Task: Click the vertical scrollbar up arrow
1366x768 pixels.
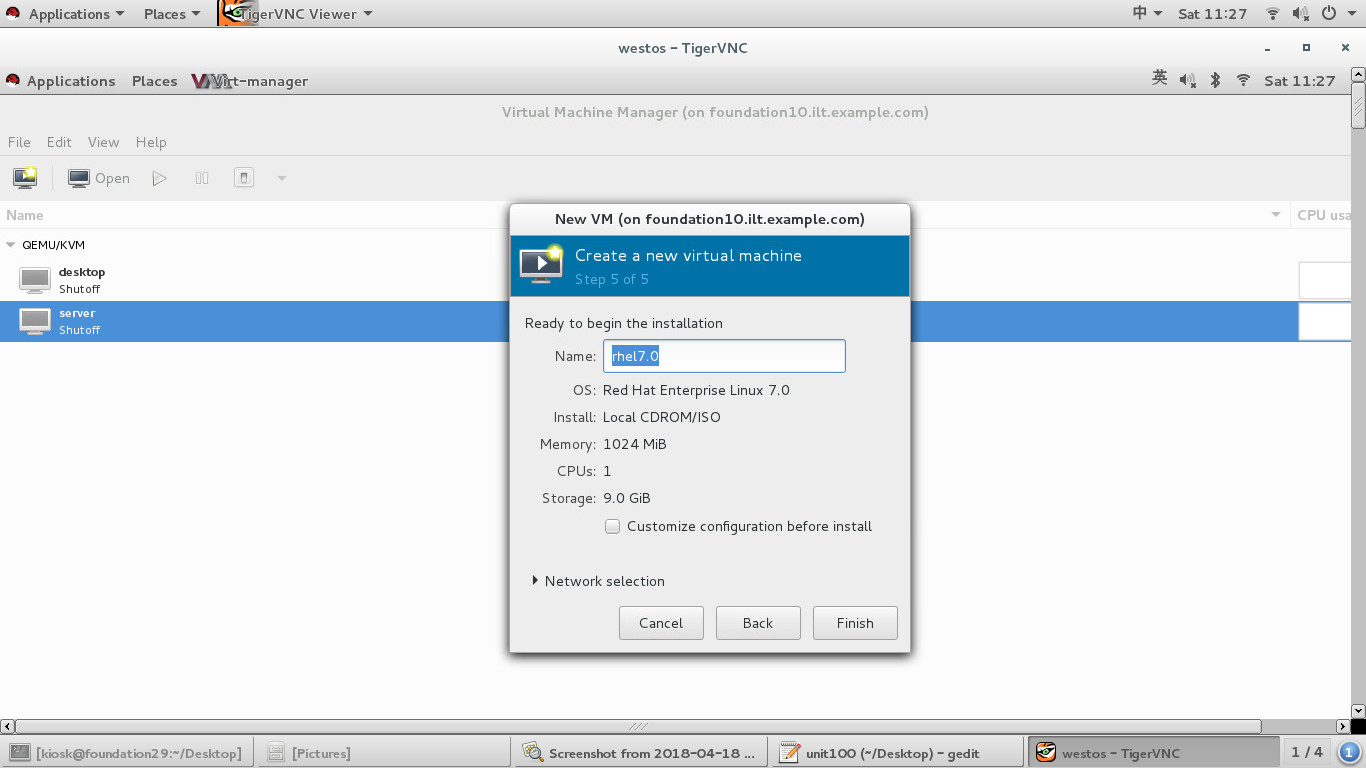Action: click(1358, 74)
